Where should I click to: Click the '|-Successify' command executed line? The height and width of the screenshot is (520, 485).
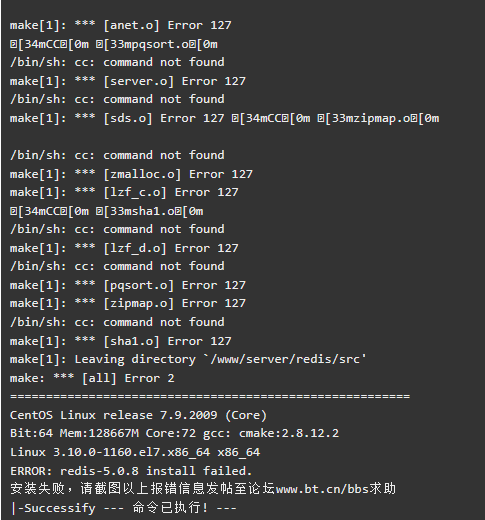pyautogui.click(x=123, y=508)
